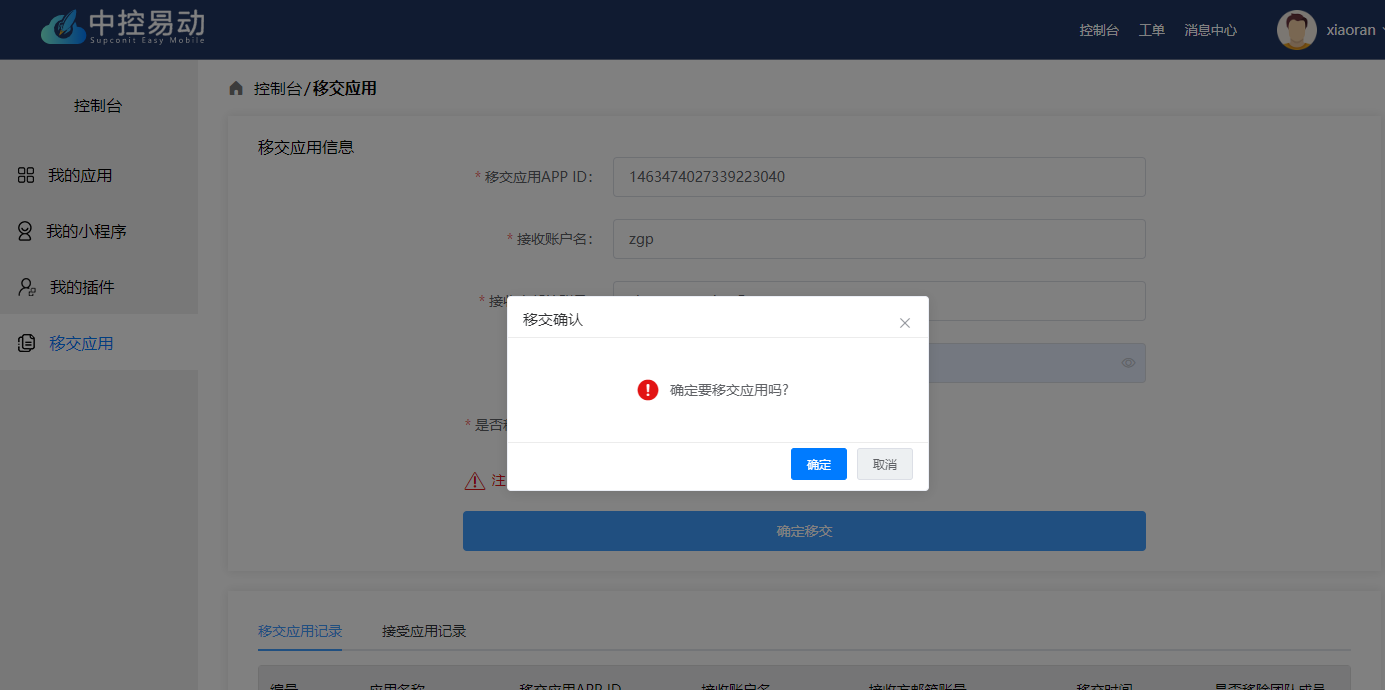Screen dimensions: 1385x690
Task: Open 我的应用 in sidebar
Action: tap(80, 175)
